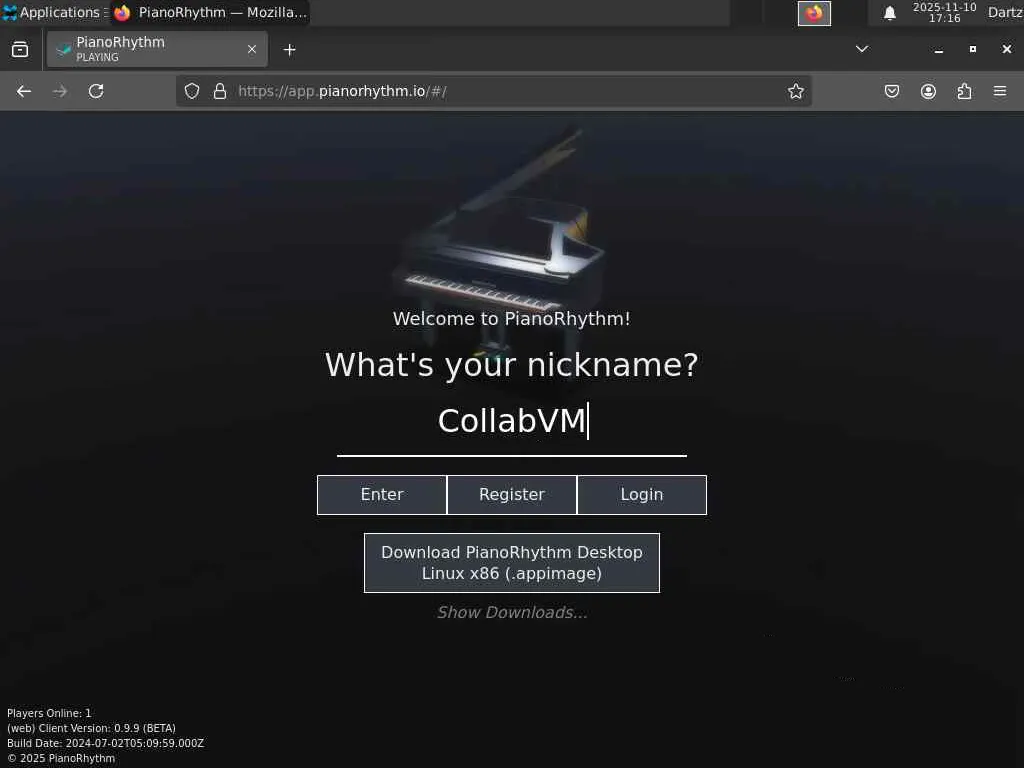The height and width of the screenshot is (768, 1024).
Task: Click the Firefox workspace thumbnail in the panel
Action: pyautogui.click(x=814, y=13)
